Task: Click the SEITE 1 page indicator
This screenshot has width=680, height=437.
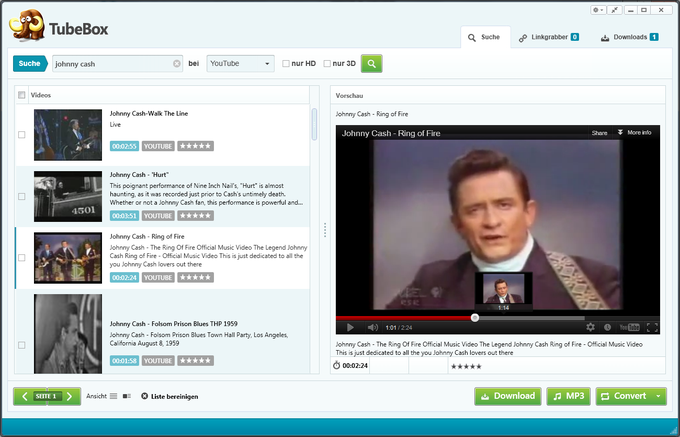Action: tap(47, 396)
